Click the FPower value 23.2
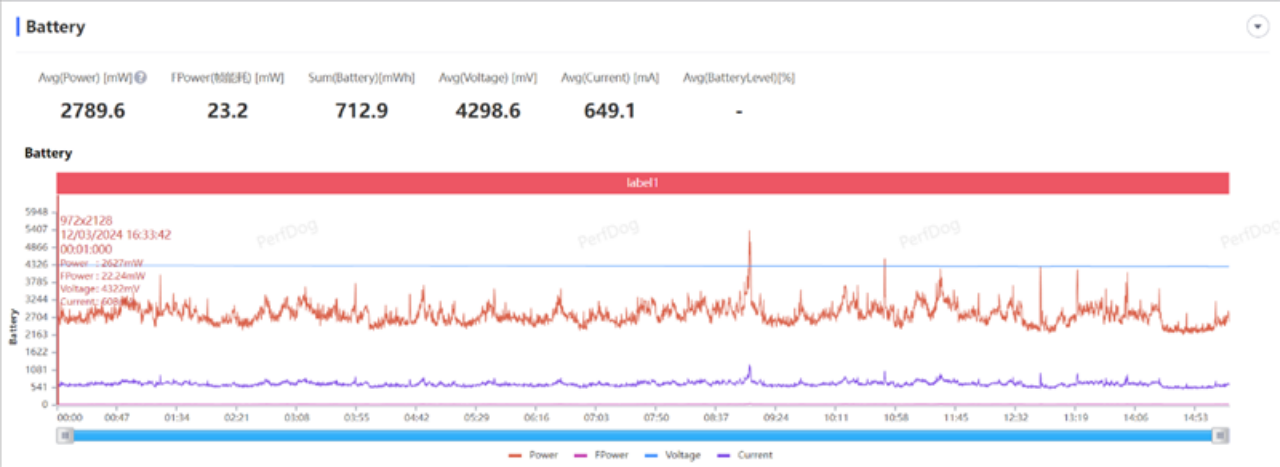1280x467 pixels. [228, 111]
